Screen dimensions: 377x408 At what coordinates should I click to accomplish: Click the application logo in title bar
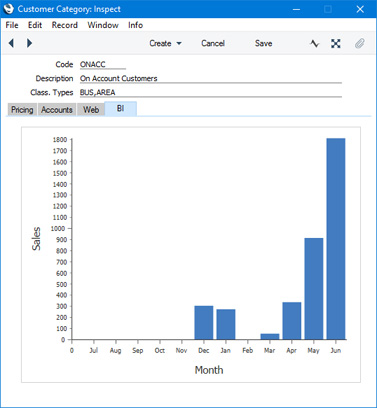click(9, 9)
